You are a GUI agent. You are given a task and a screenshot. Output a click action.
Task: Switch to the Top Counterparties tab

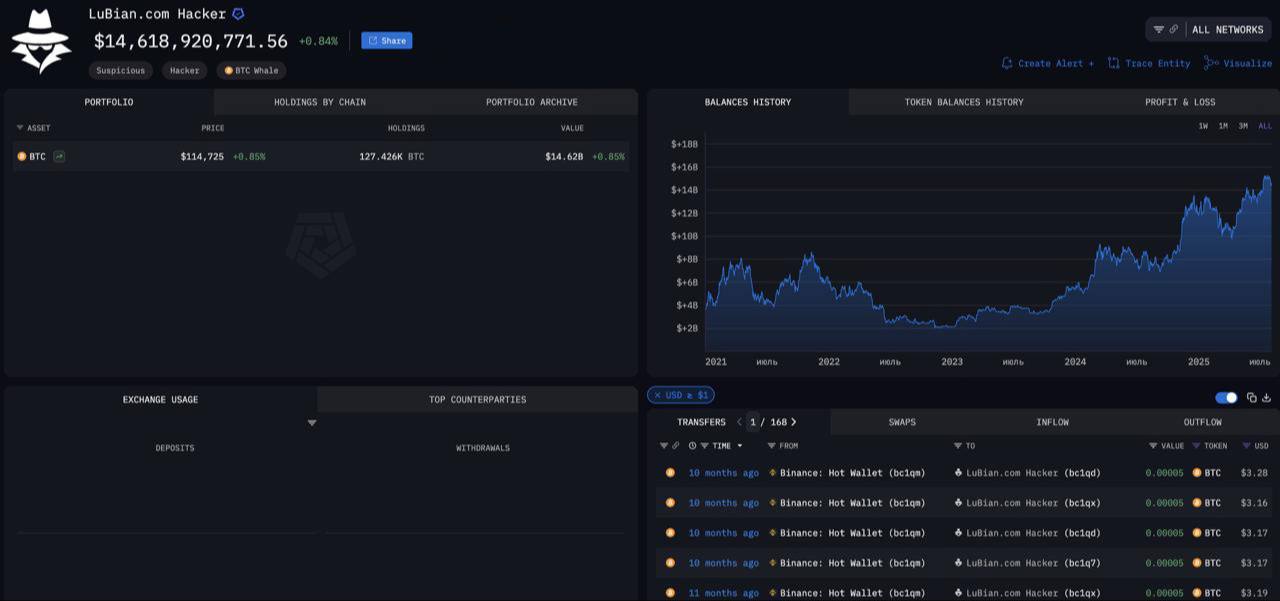[x=478, y=399]
